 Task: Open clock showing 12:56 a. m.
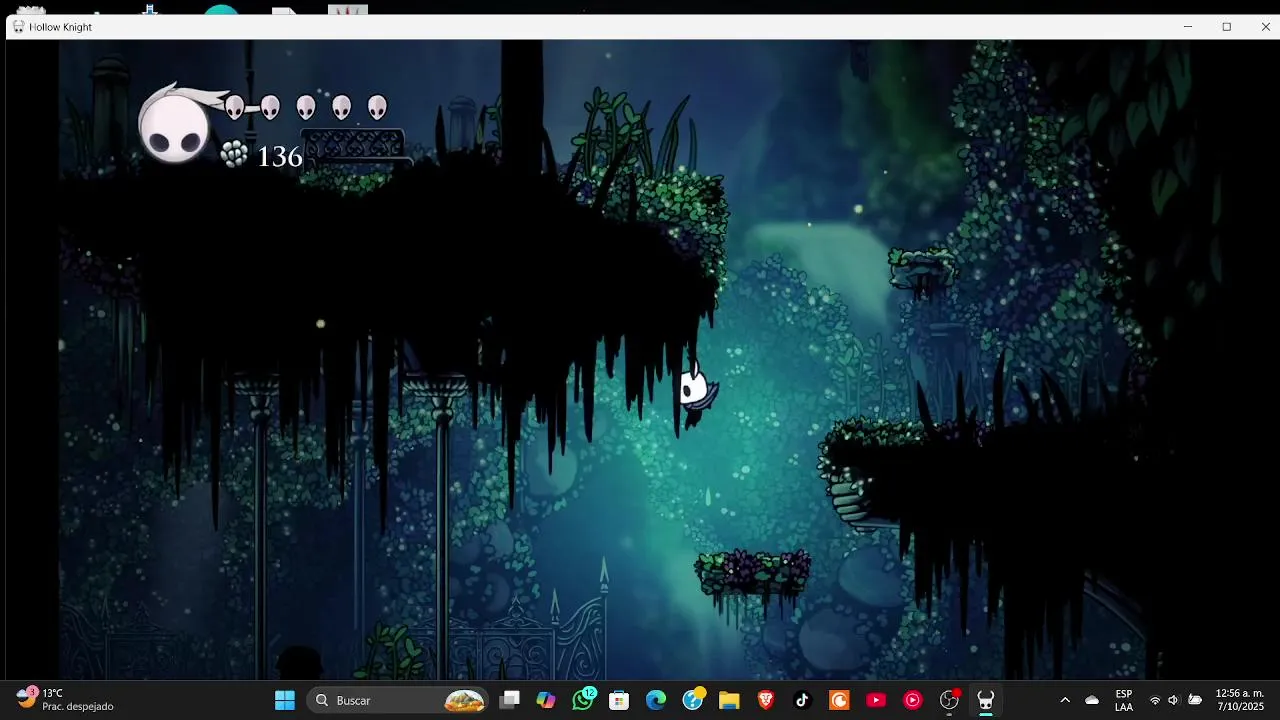click(x=1240, y=700)
